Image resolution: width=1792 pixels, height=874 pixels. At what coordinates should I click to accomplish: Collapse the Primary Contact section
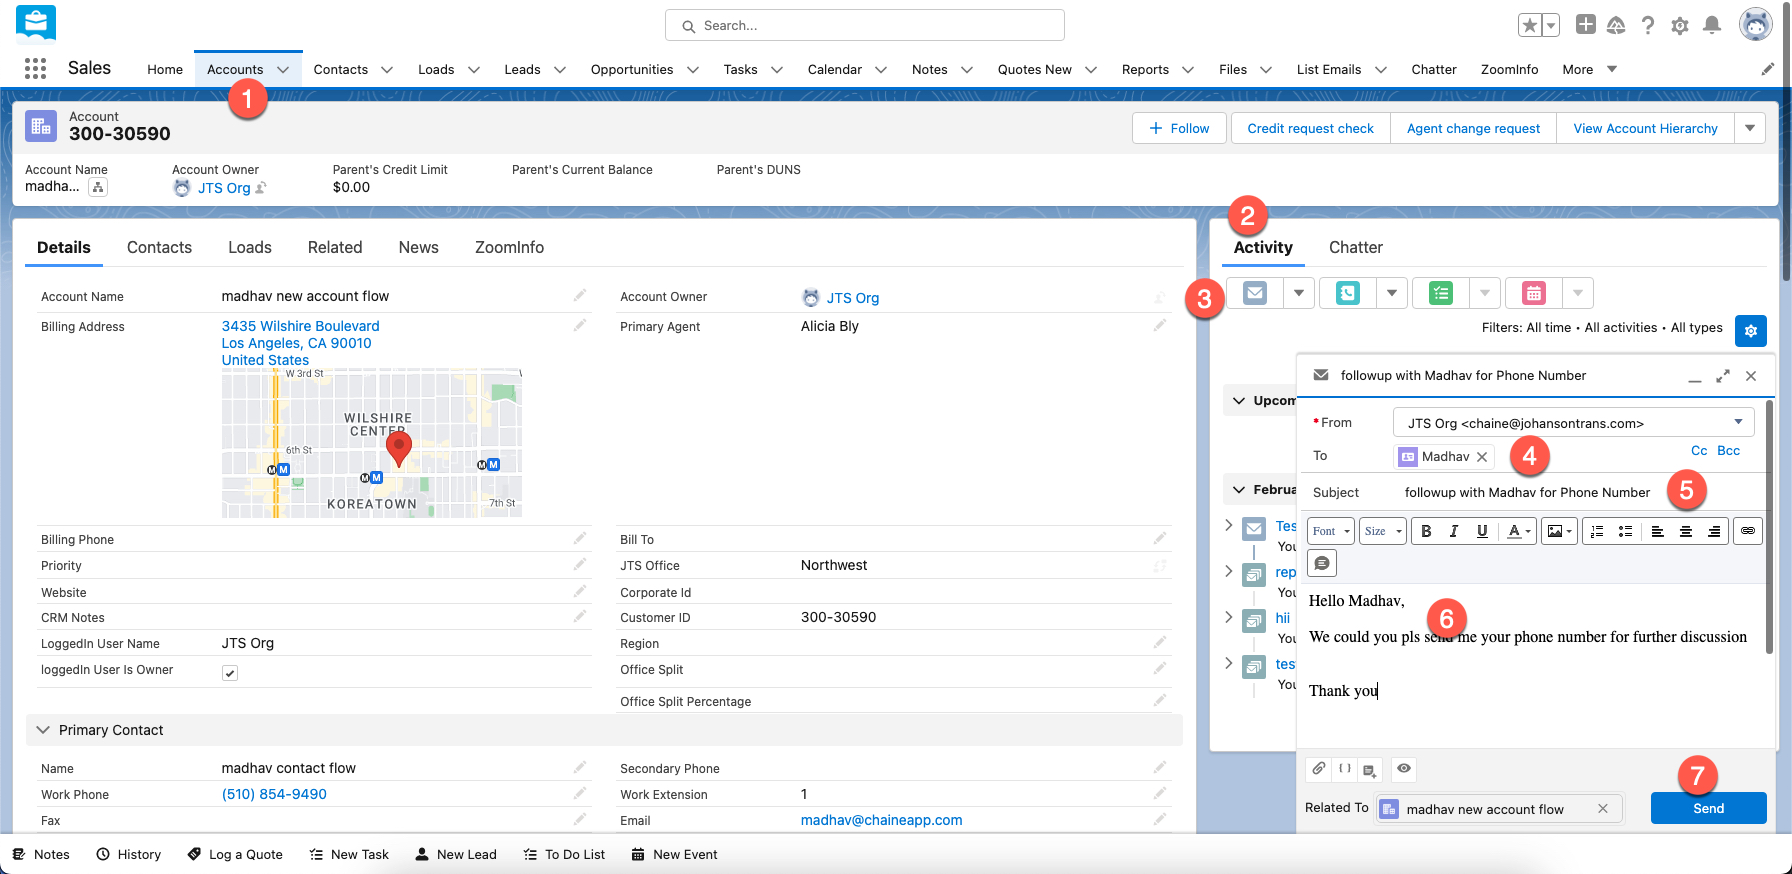click(x=43, y=730)
